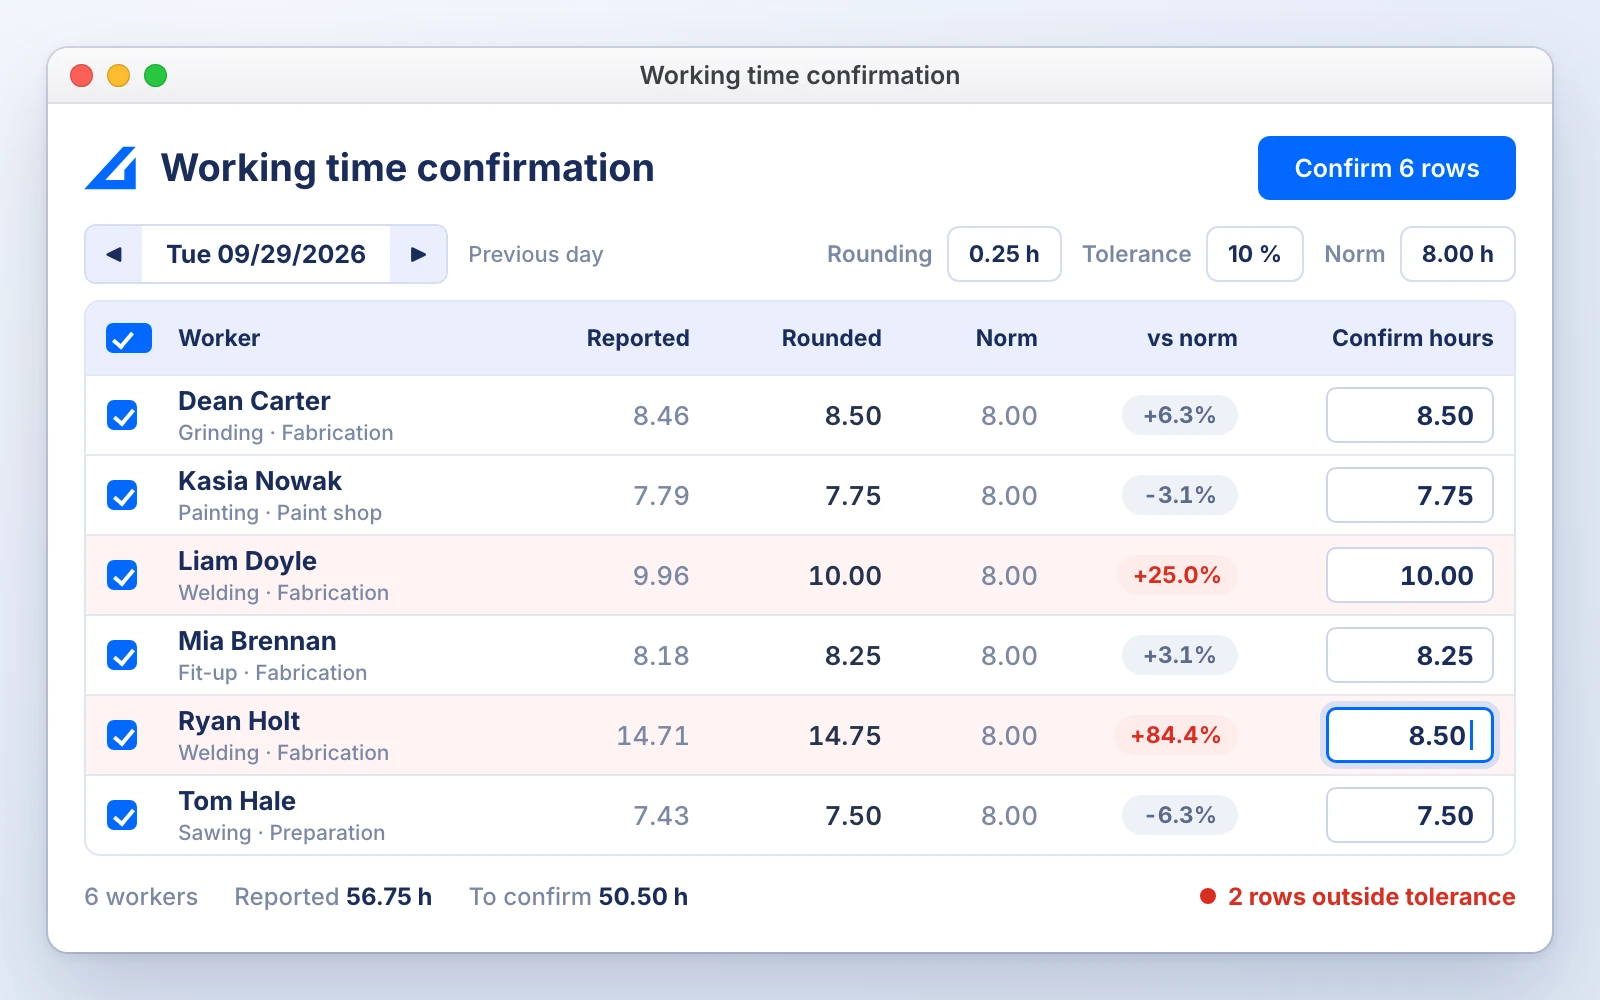This screenshot has height=1000, width=1600.
Task: Focus Dean Carter's confirm hours field
Action: click(1409, 415)
